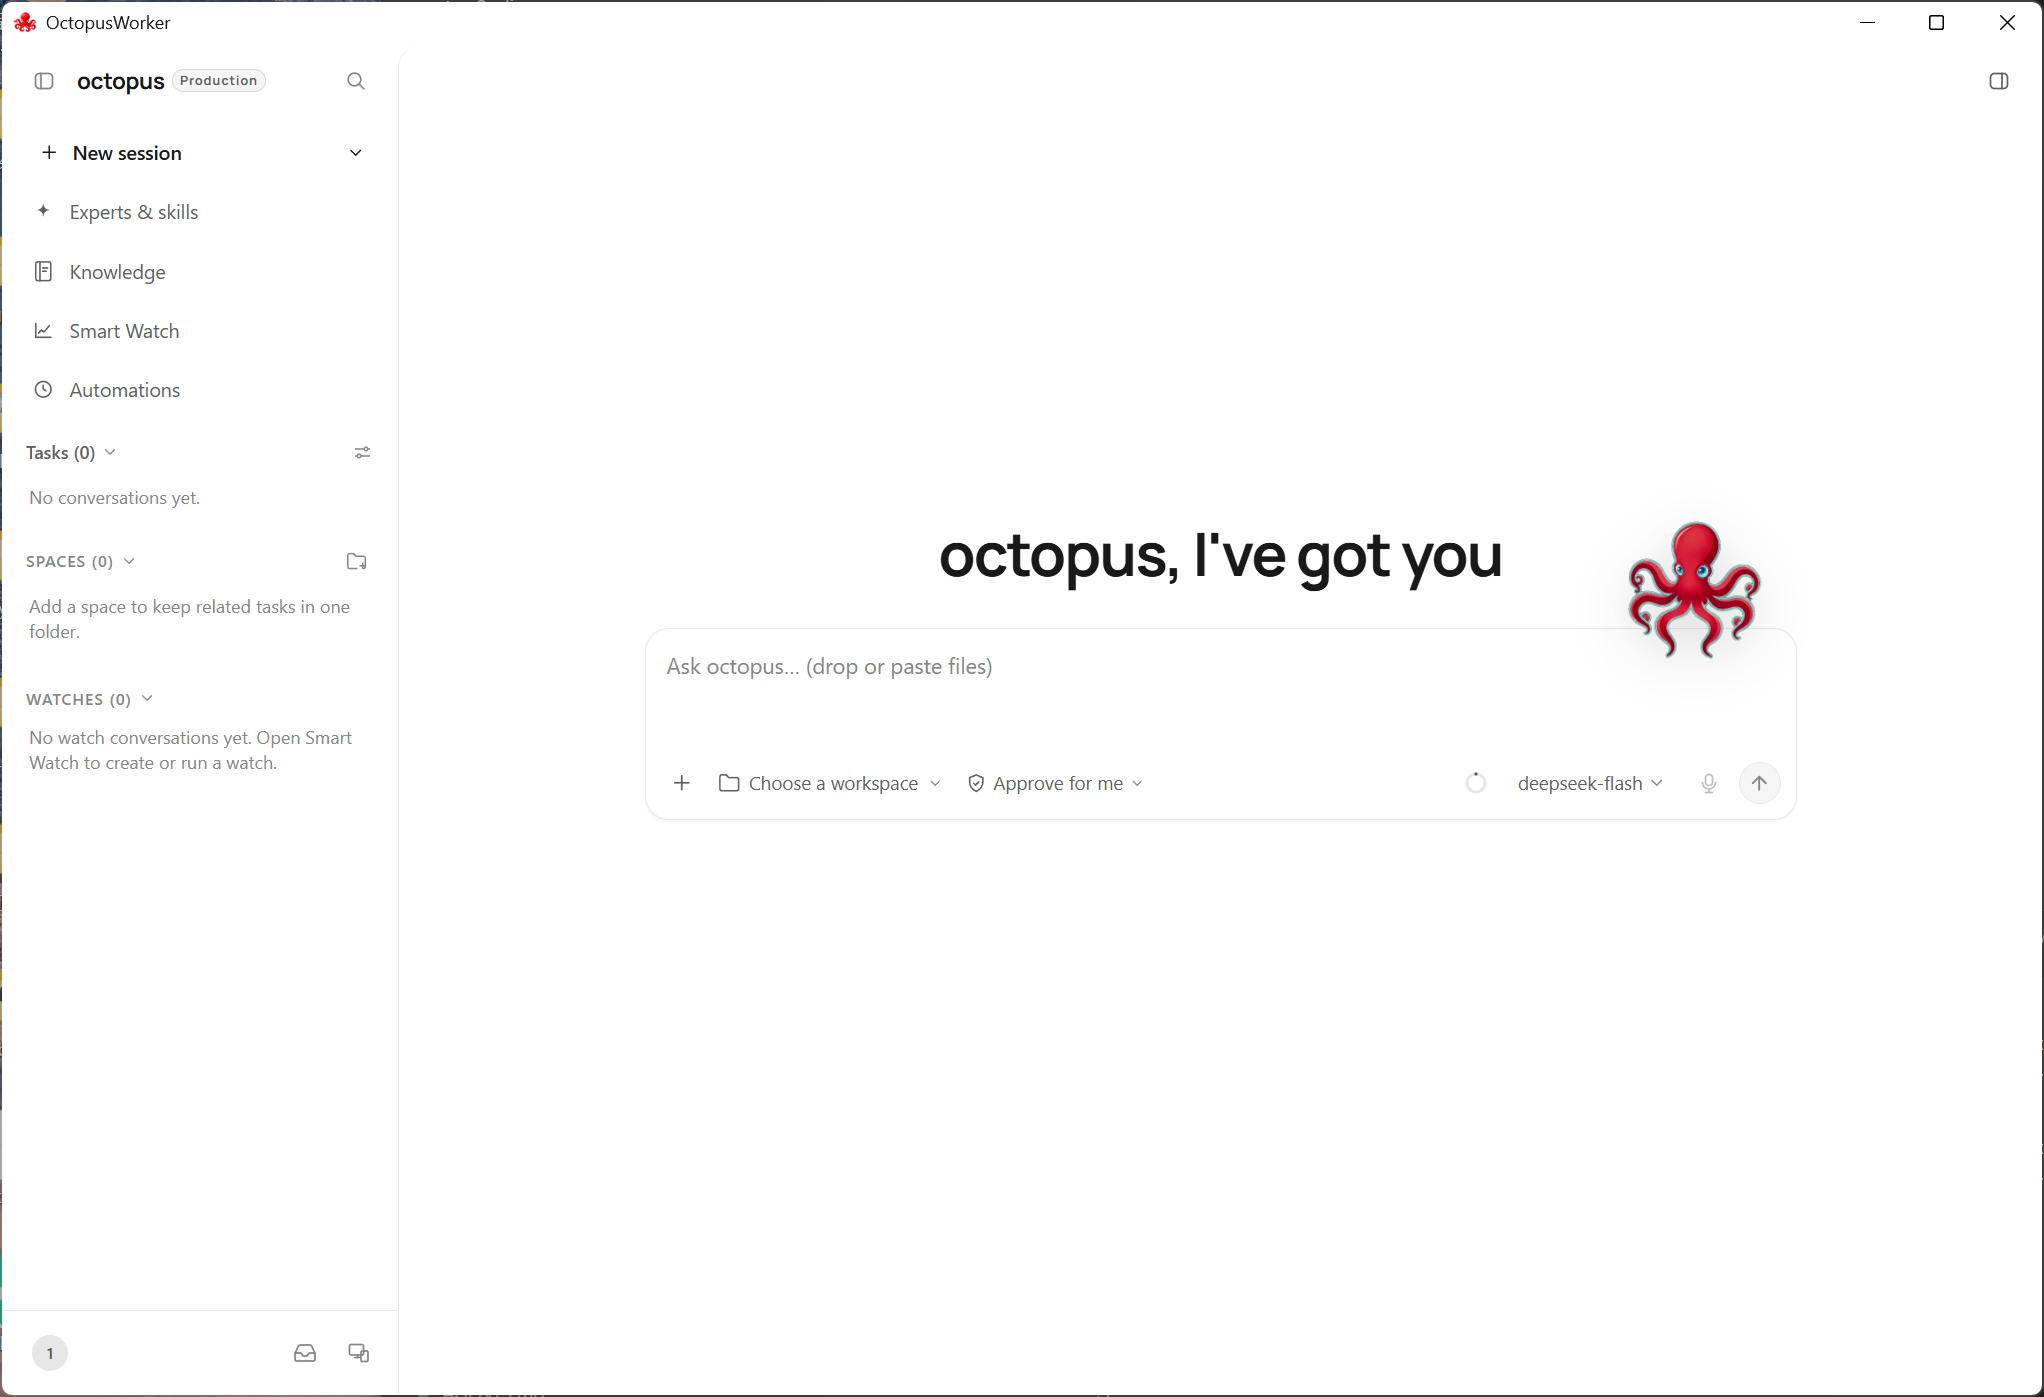Viewport: 2044px width, 1397px height.
Task: Click the Production environment badge
Action: tap(219, 81)
